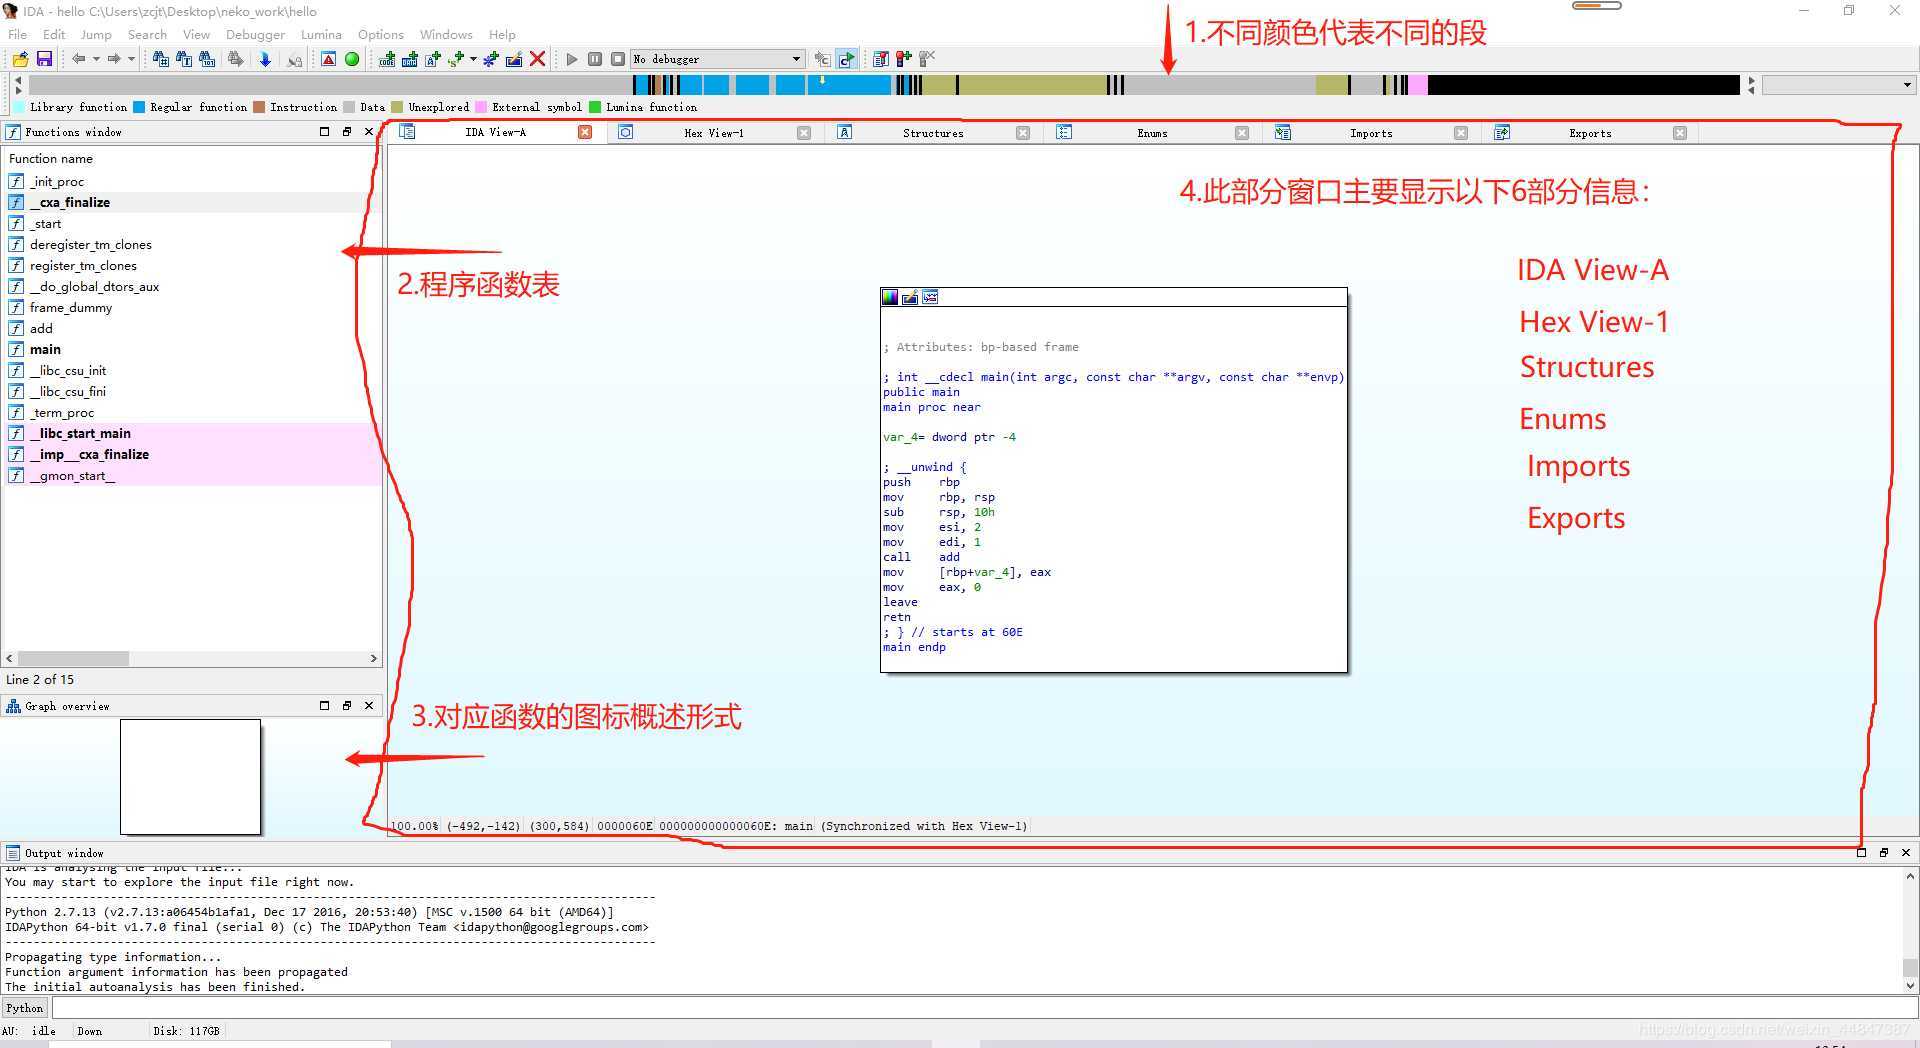Switch to the Structures tab

click(933, 133)
